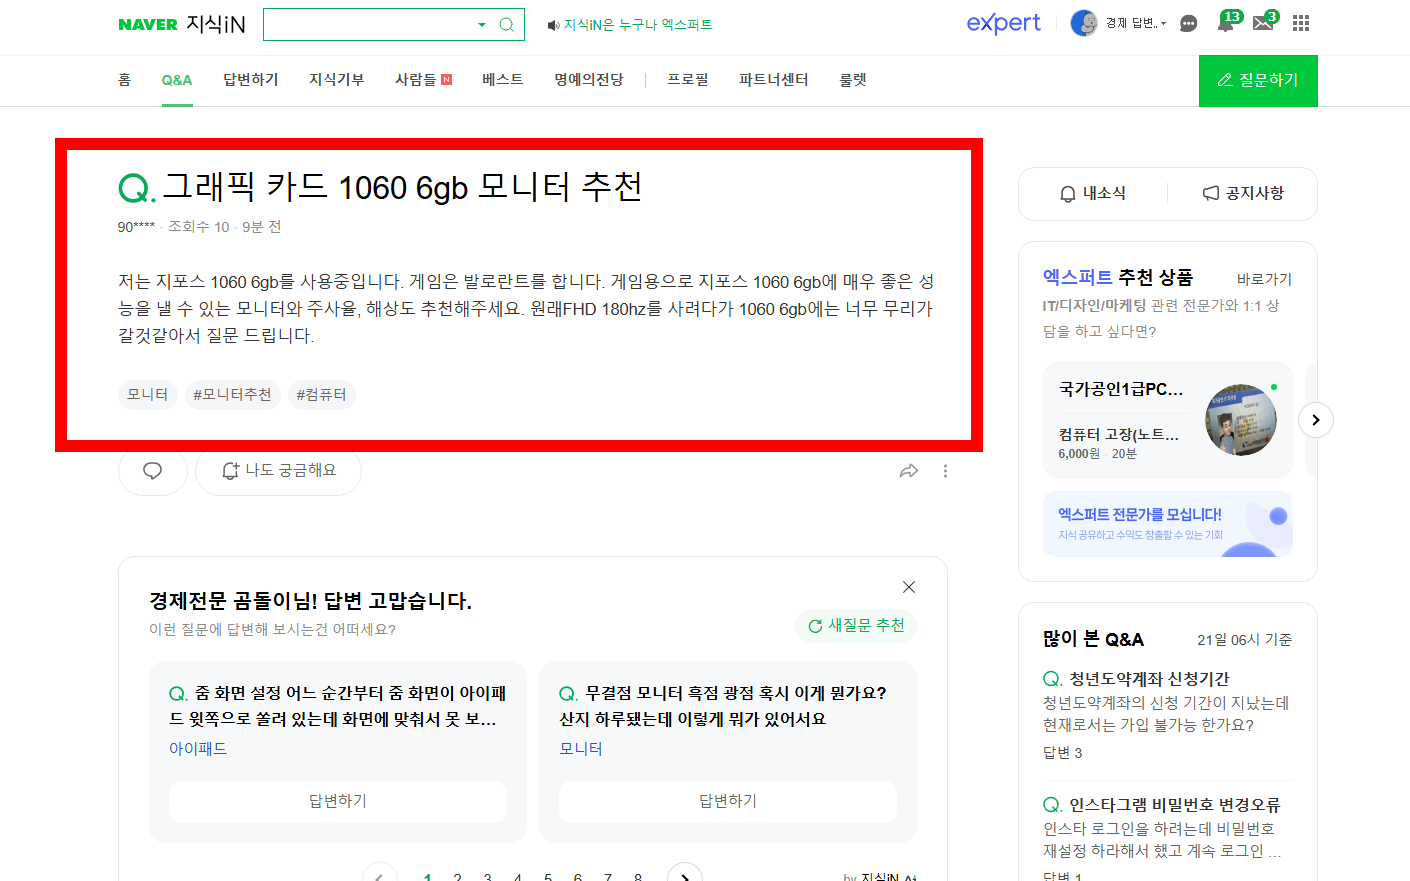The height and width of the screenshot is (881, 1410).
Task: Go to the 홈 tab
Action: [124, 80]
